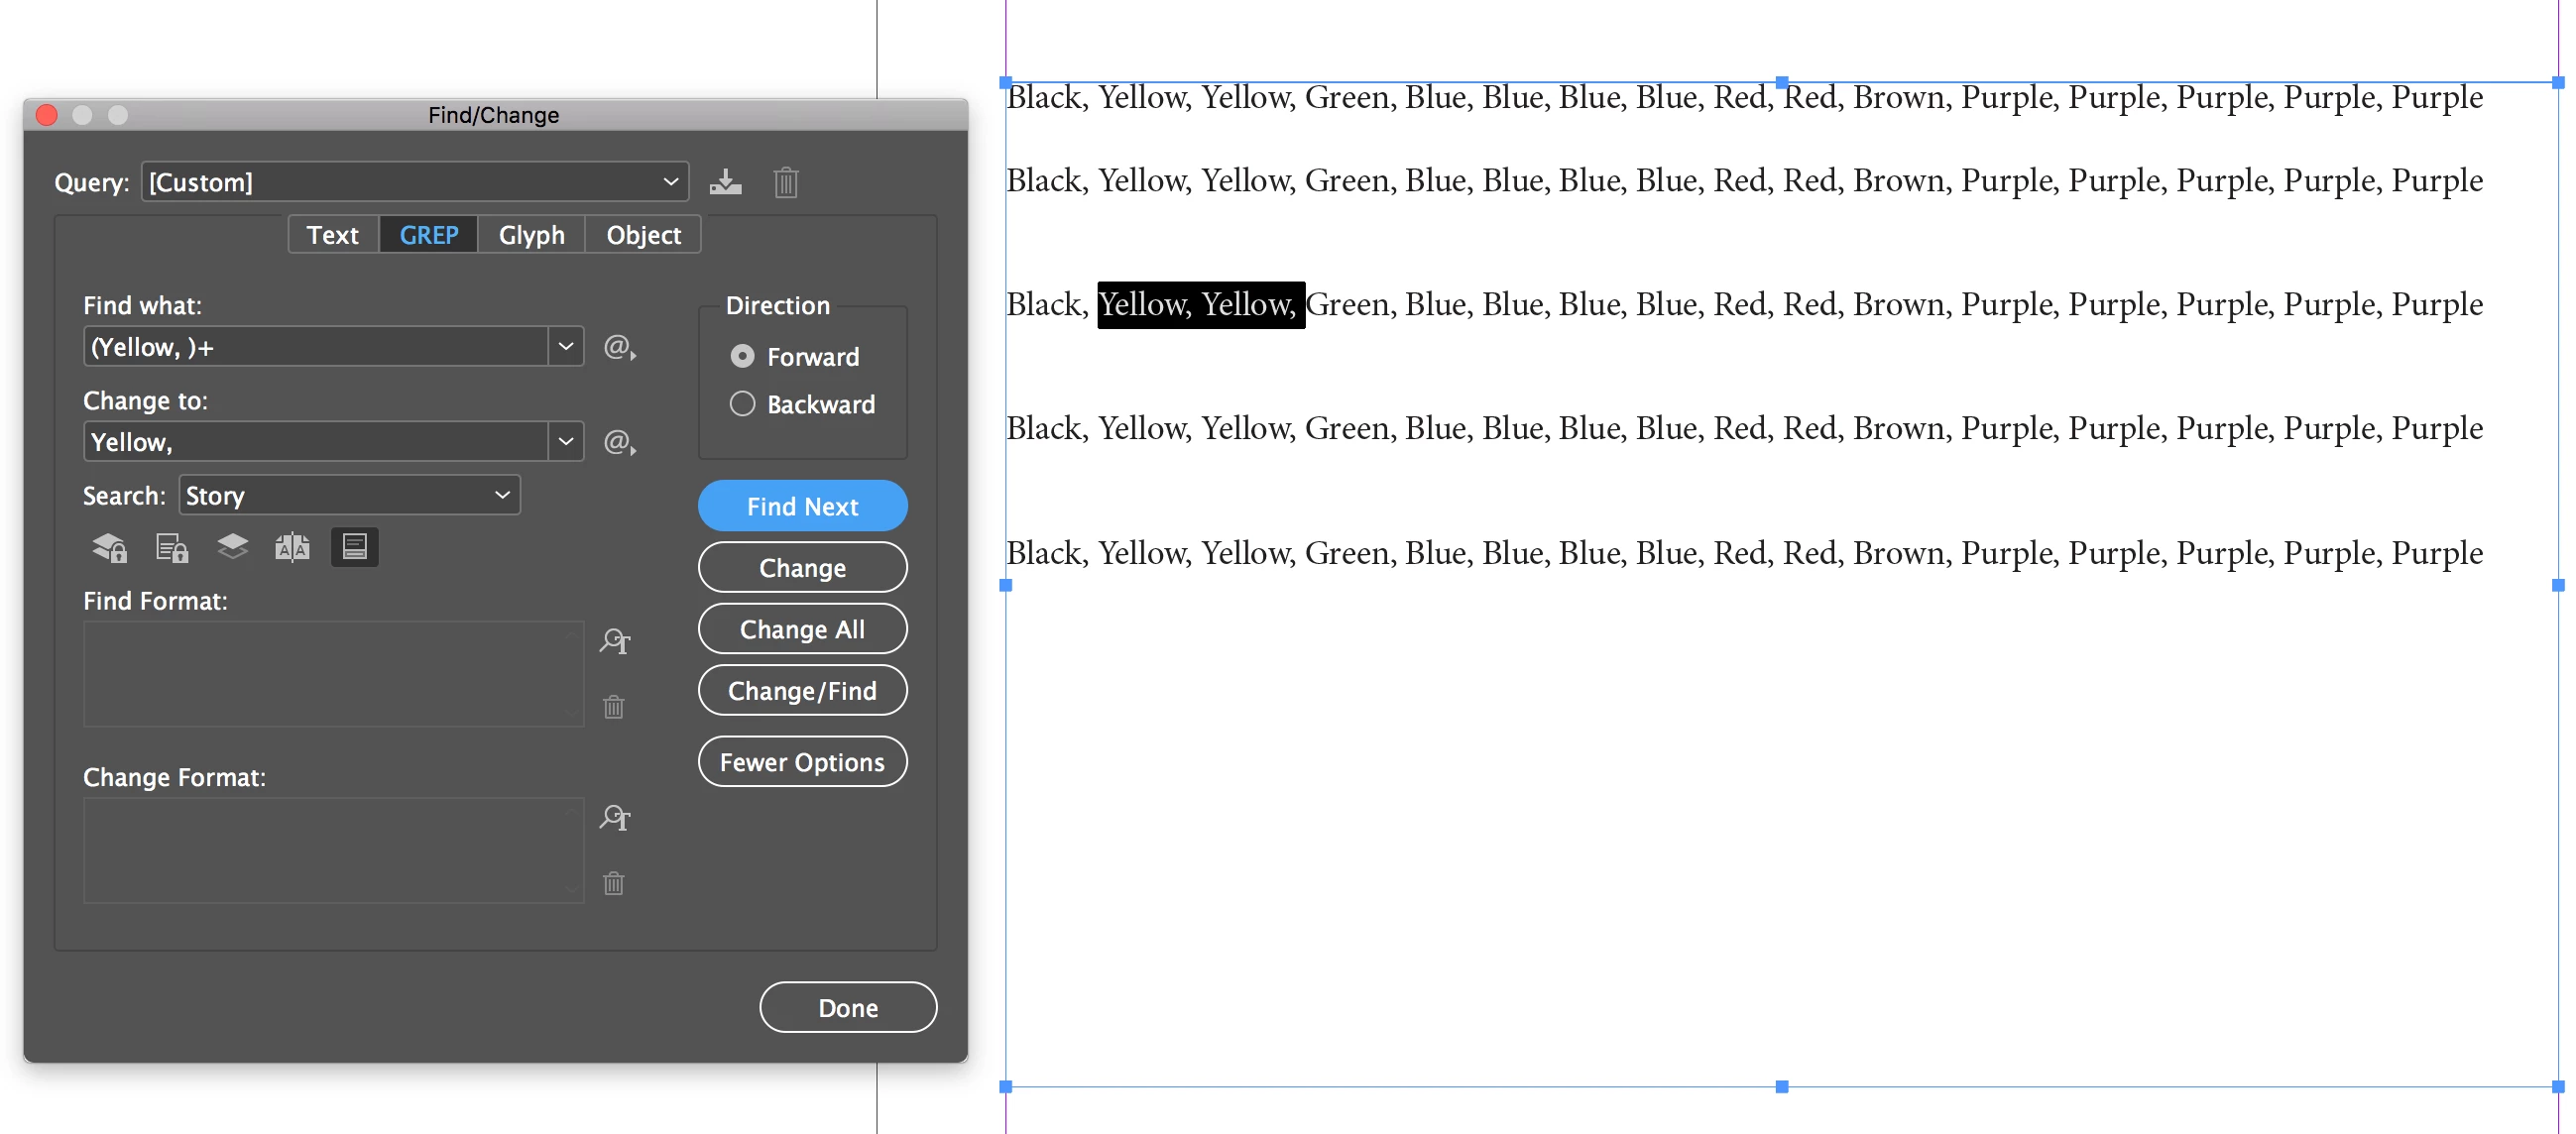Switch to the Object tab
The image size is (2576, 1134).
pyautogui.click(x=643, y=235)
